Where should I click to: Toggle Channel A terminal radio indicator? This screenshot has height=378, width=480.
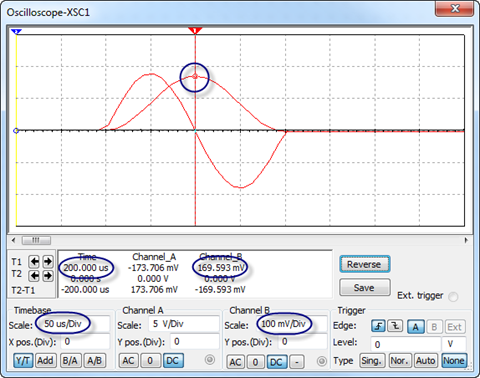coord(210,360)
